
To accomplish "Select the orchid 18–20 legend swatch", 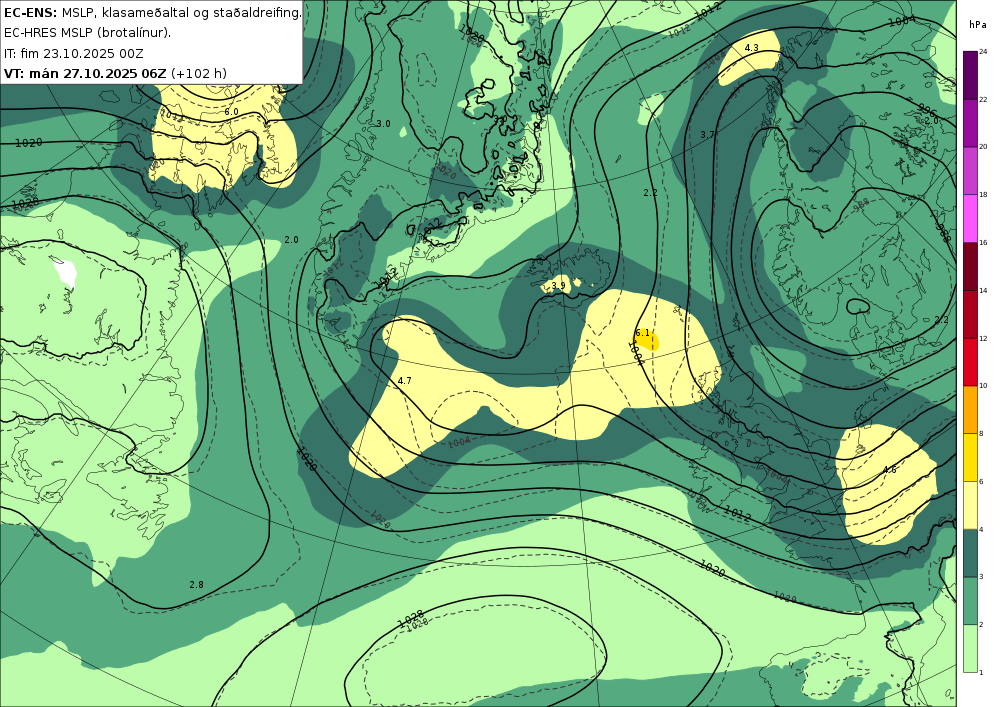I will click(x=970, y=171).
